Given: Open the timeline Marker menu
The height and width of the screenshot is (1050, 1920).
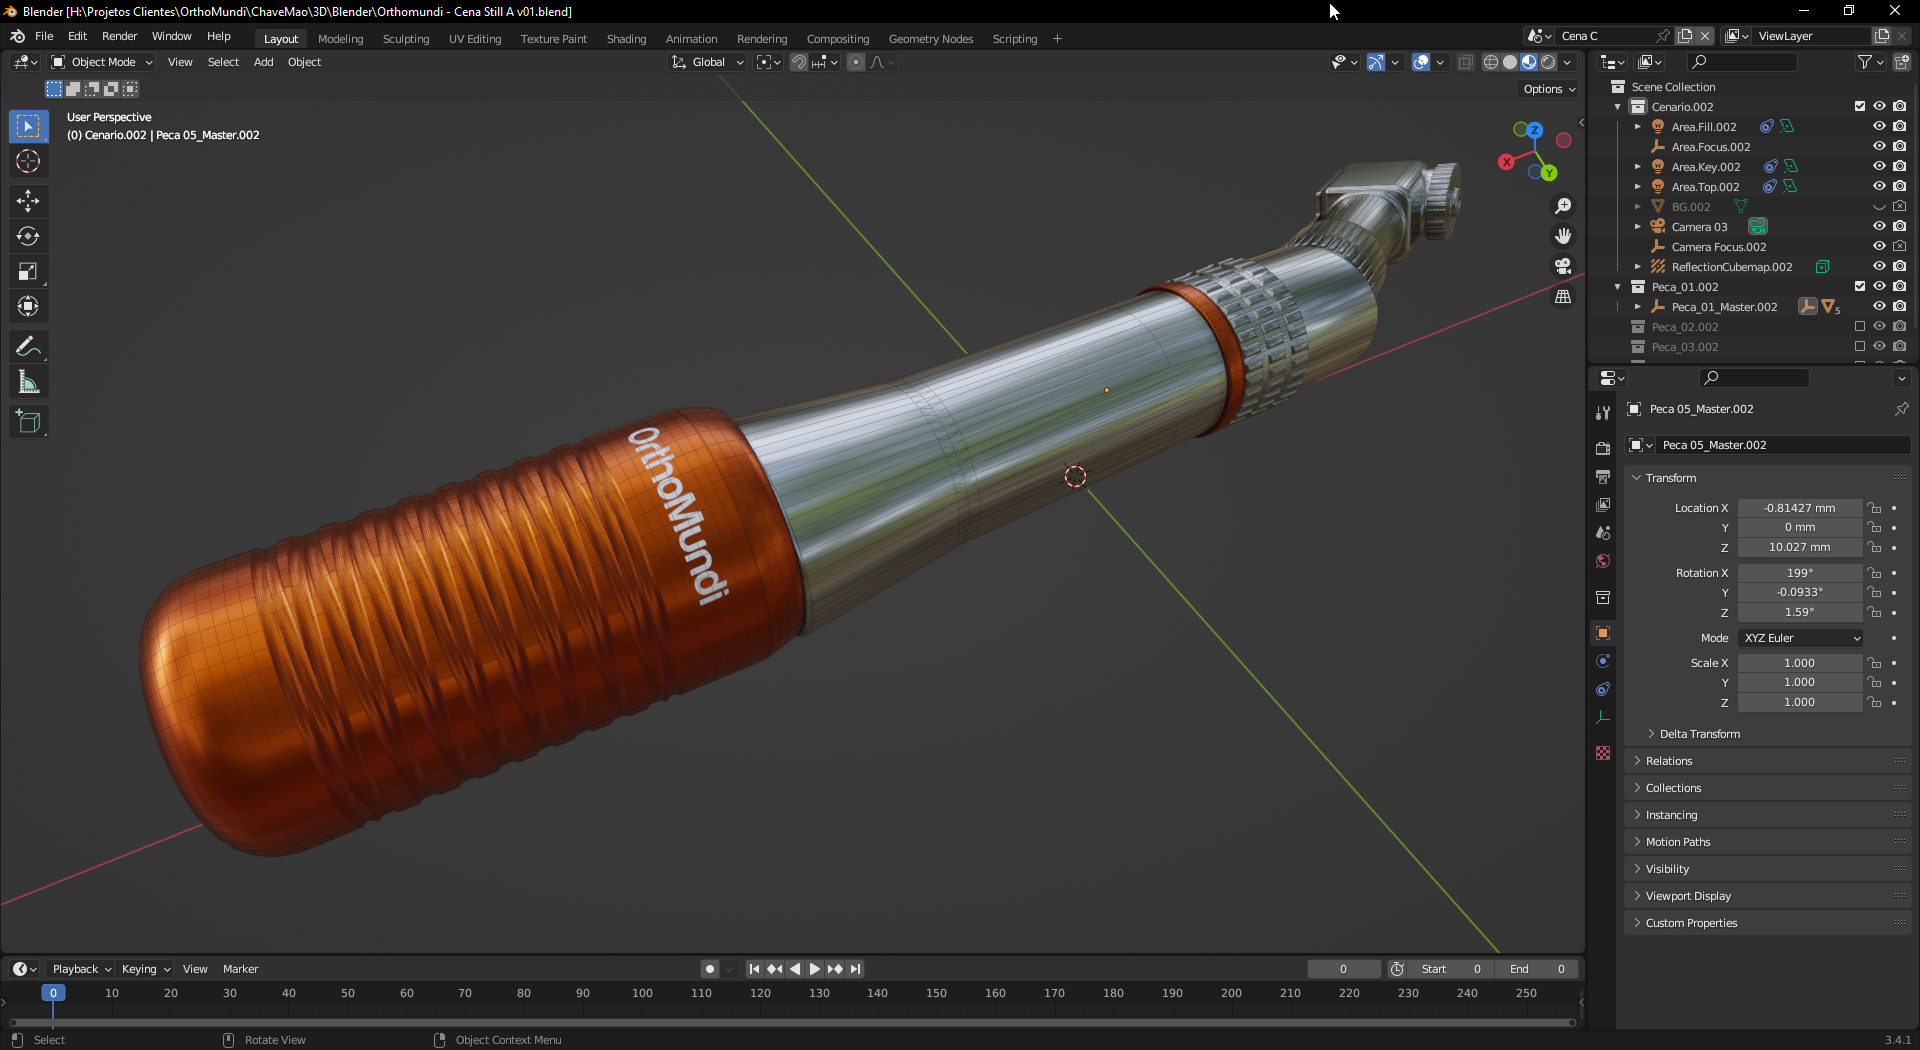Looking at the screenshot, I should tap(240, 969).
